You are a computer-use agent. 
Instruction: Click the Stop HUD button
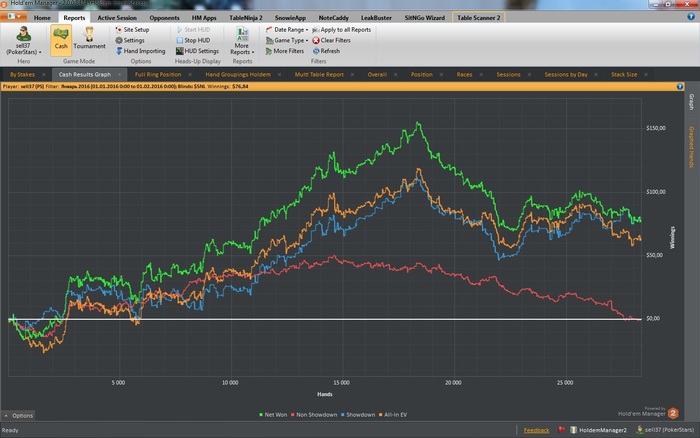pyautogui.click(x=193, y=40)
